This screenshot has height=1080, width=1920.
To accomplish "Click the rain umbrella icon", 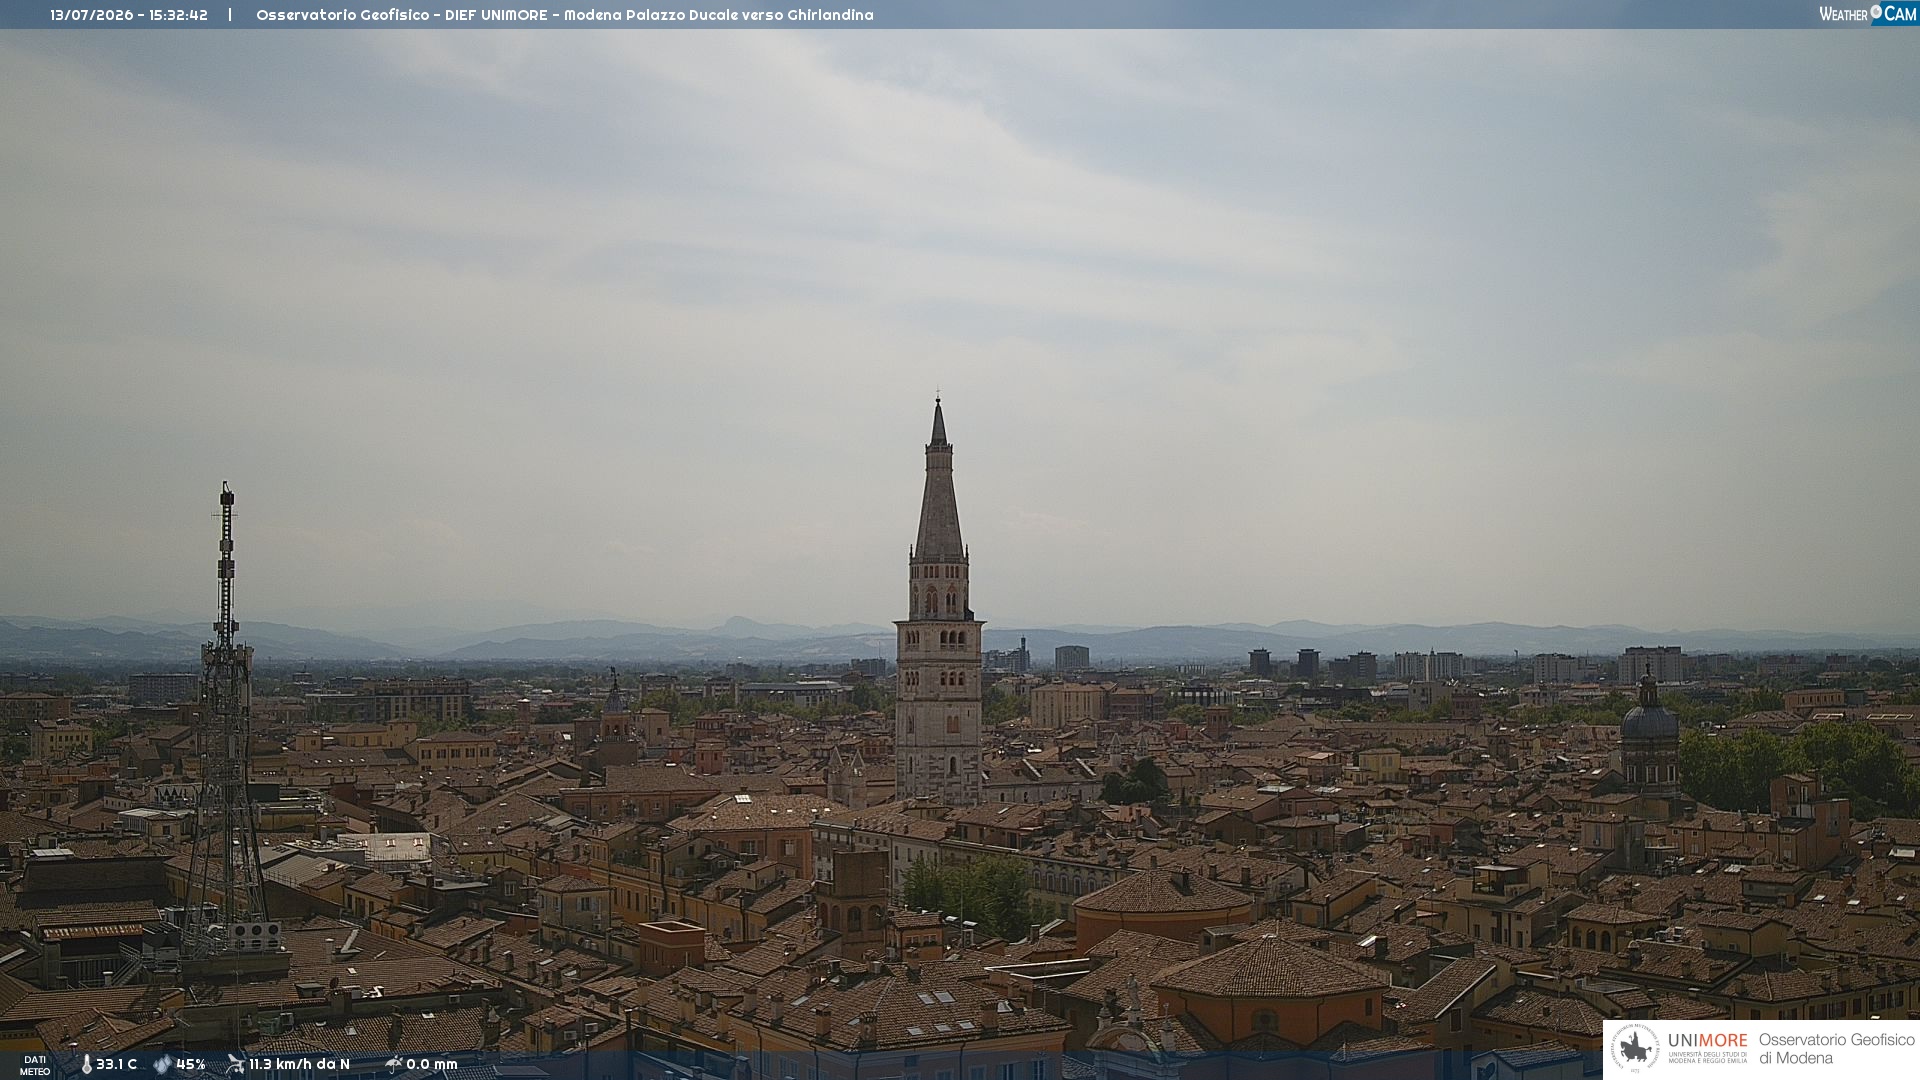I will tap(394, 1064).
